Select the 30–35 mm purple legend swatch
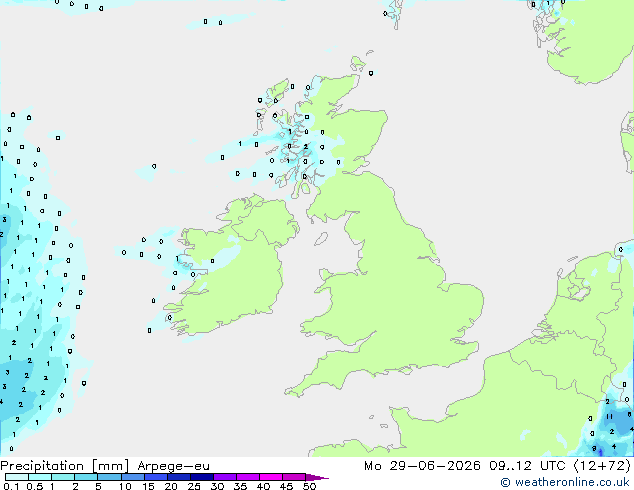 tap(225, 477)
